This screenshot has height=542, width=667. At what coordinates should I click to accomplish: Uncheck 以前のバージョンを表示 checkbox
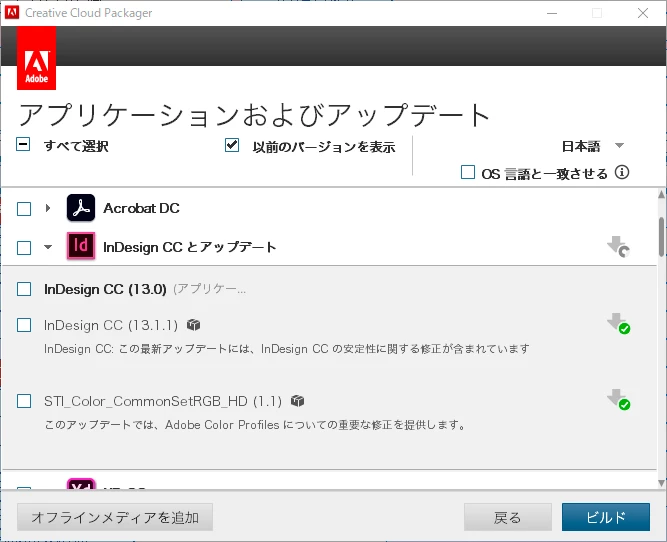click(232, 145)
